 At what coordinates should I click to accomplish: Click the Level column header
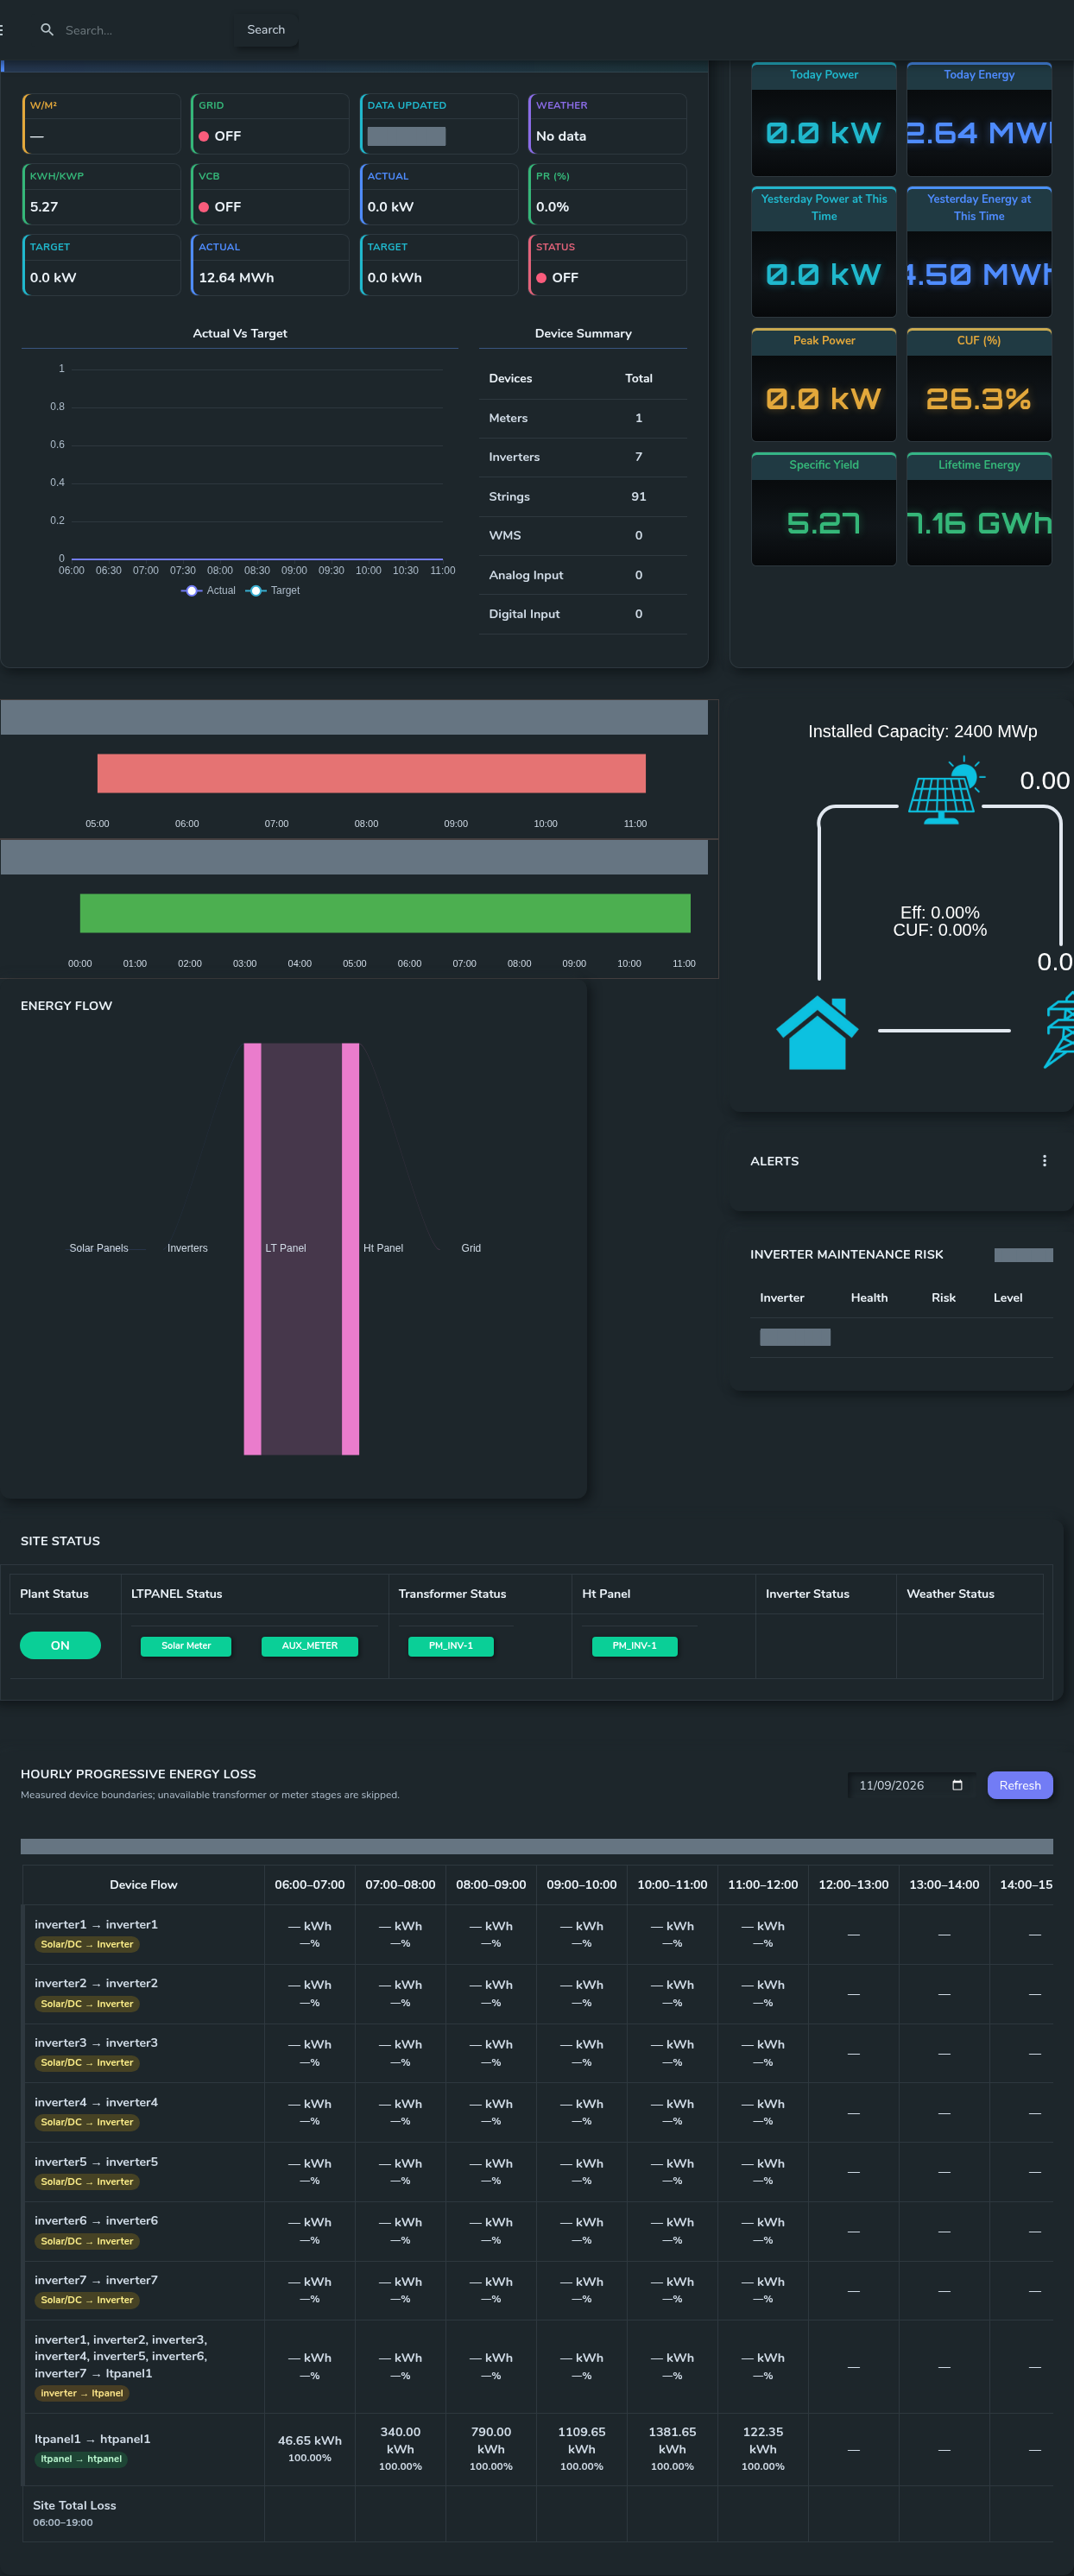click(x=1007, y=1298)
